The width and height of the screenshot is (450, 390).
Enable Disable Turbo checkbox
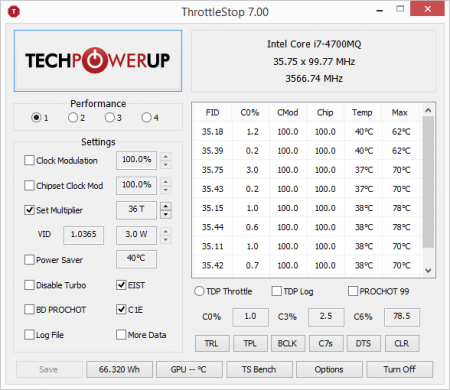pos(29,285)
